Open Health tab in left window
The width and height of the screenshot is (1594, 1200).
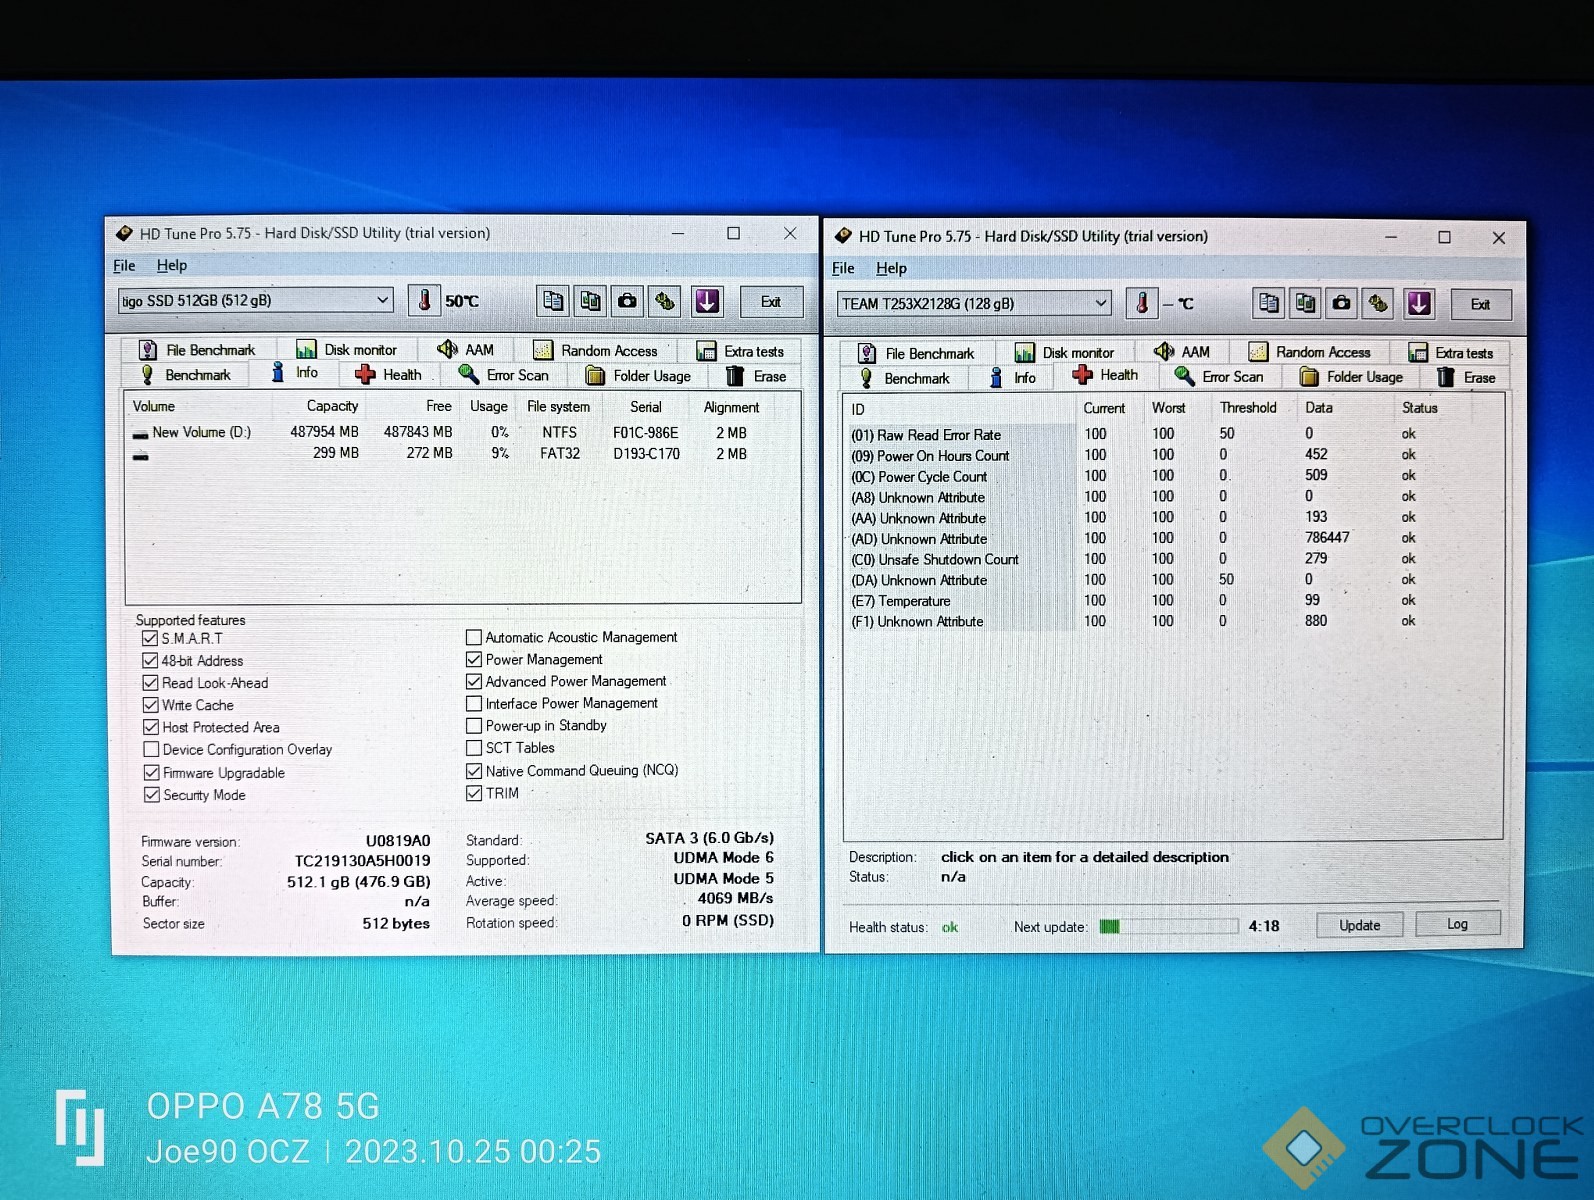388,375
